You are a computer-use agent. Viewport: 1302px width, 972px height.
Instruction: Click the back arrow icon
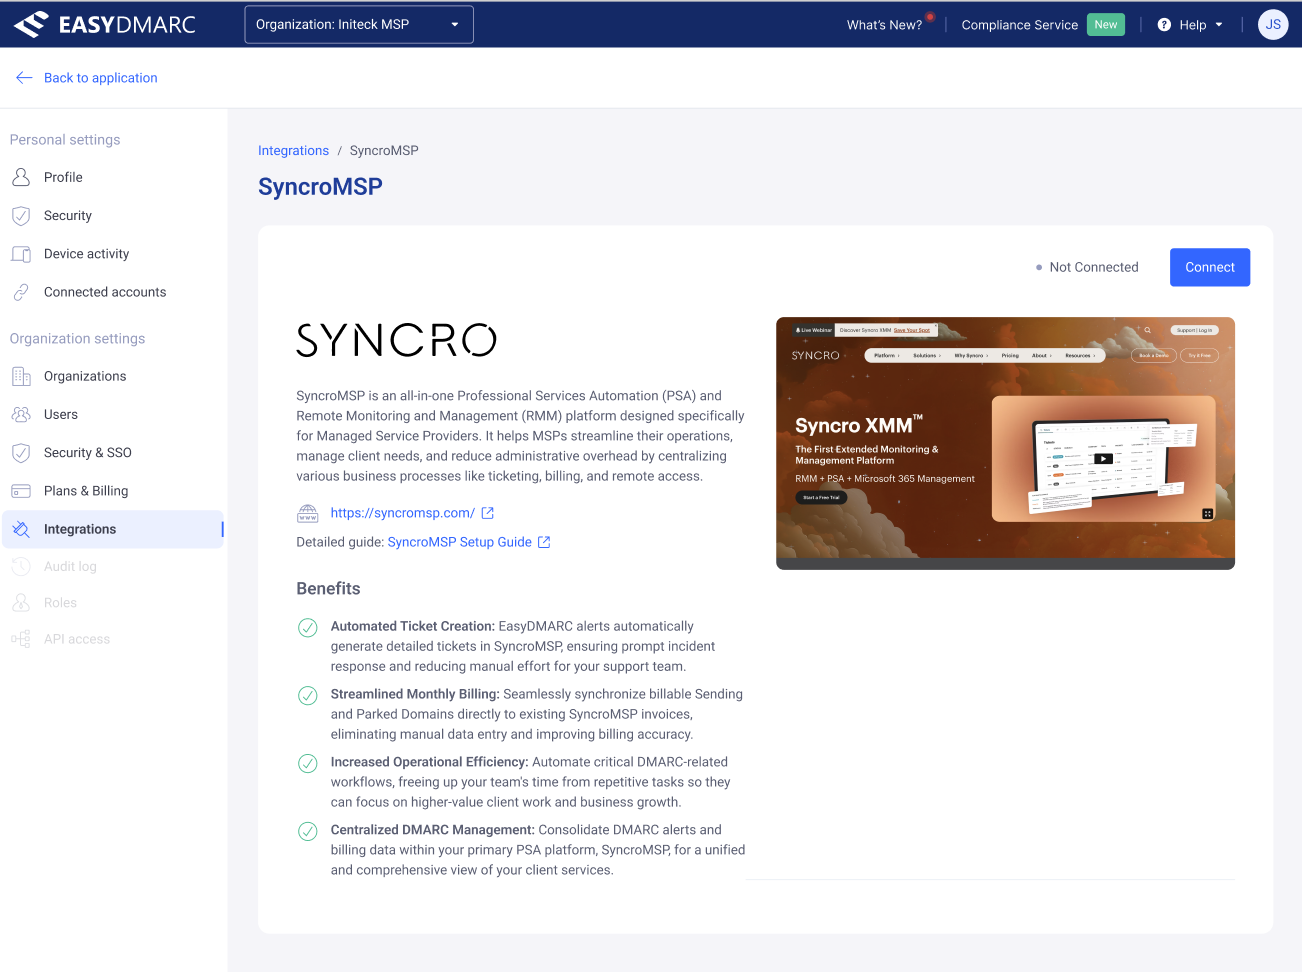point(24,78)
